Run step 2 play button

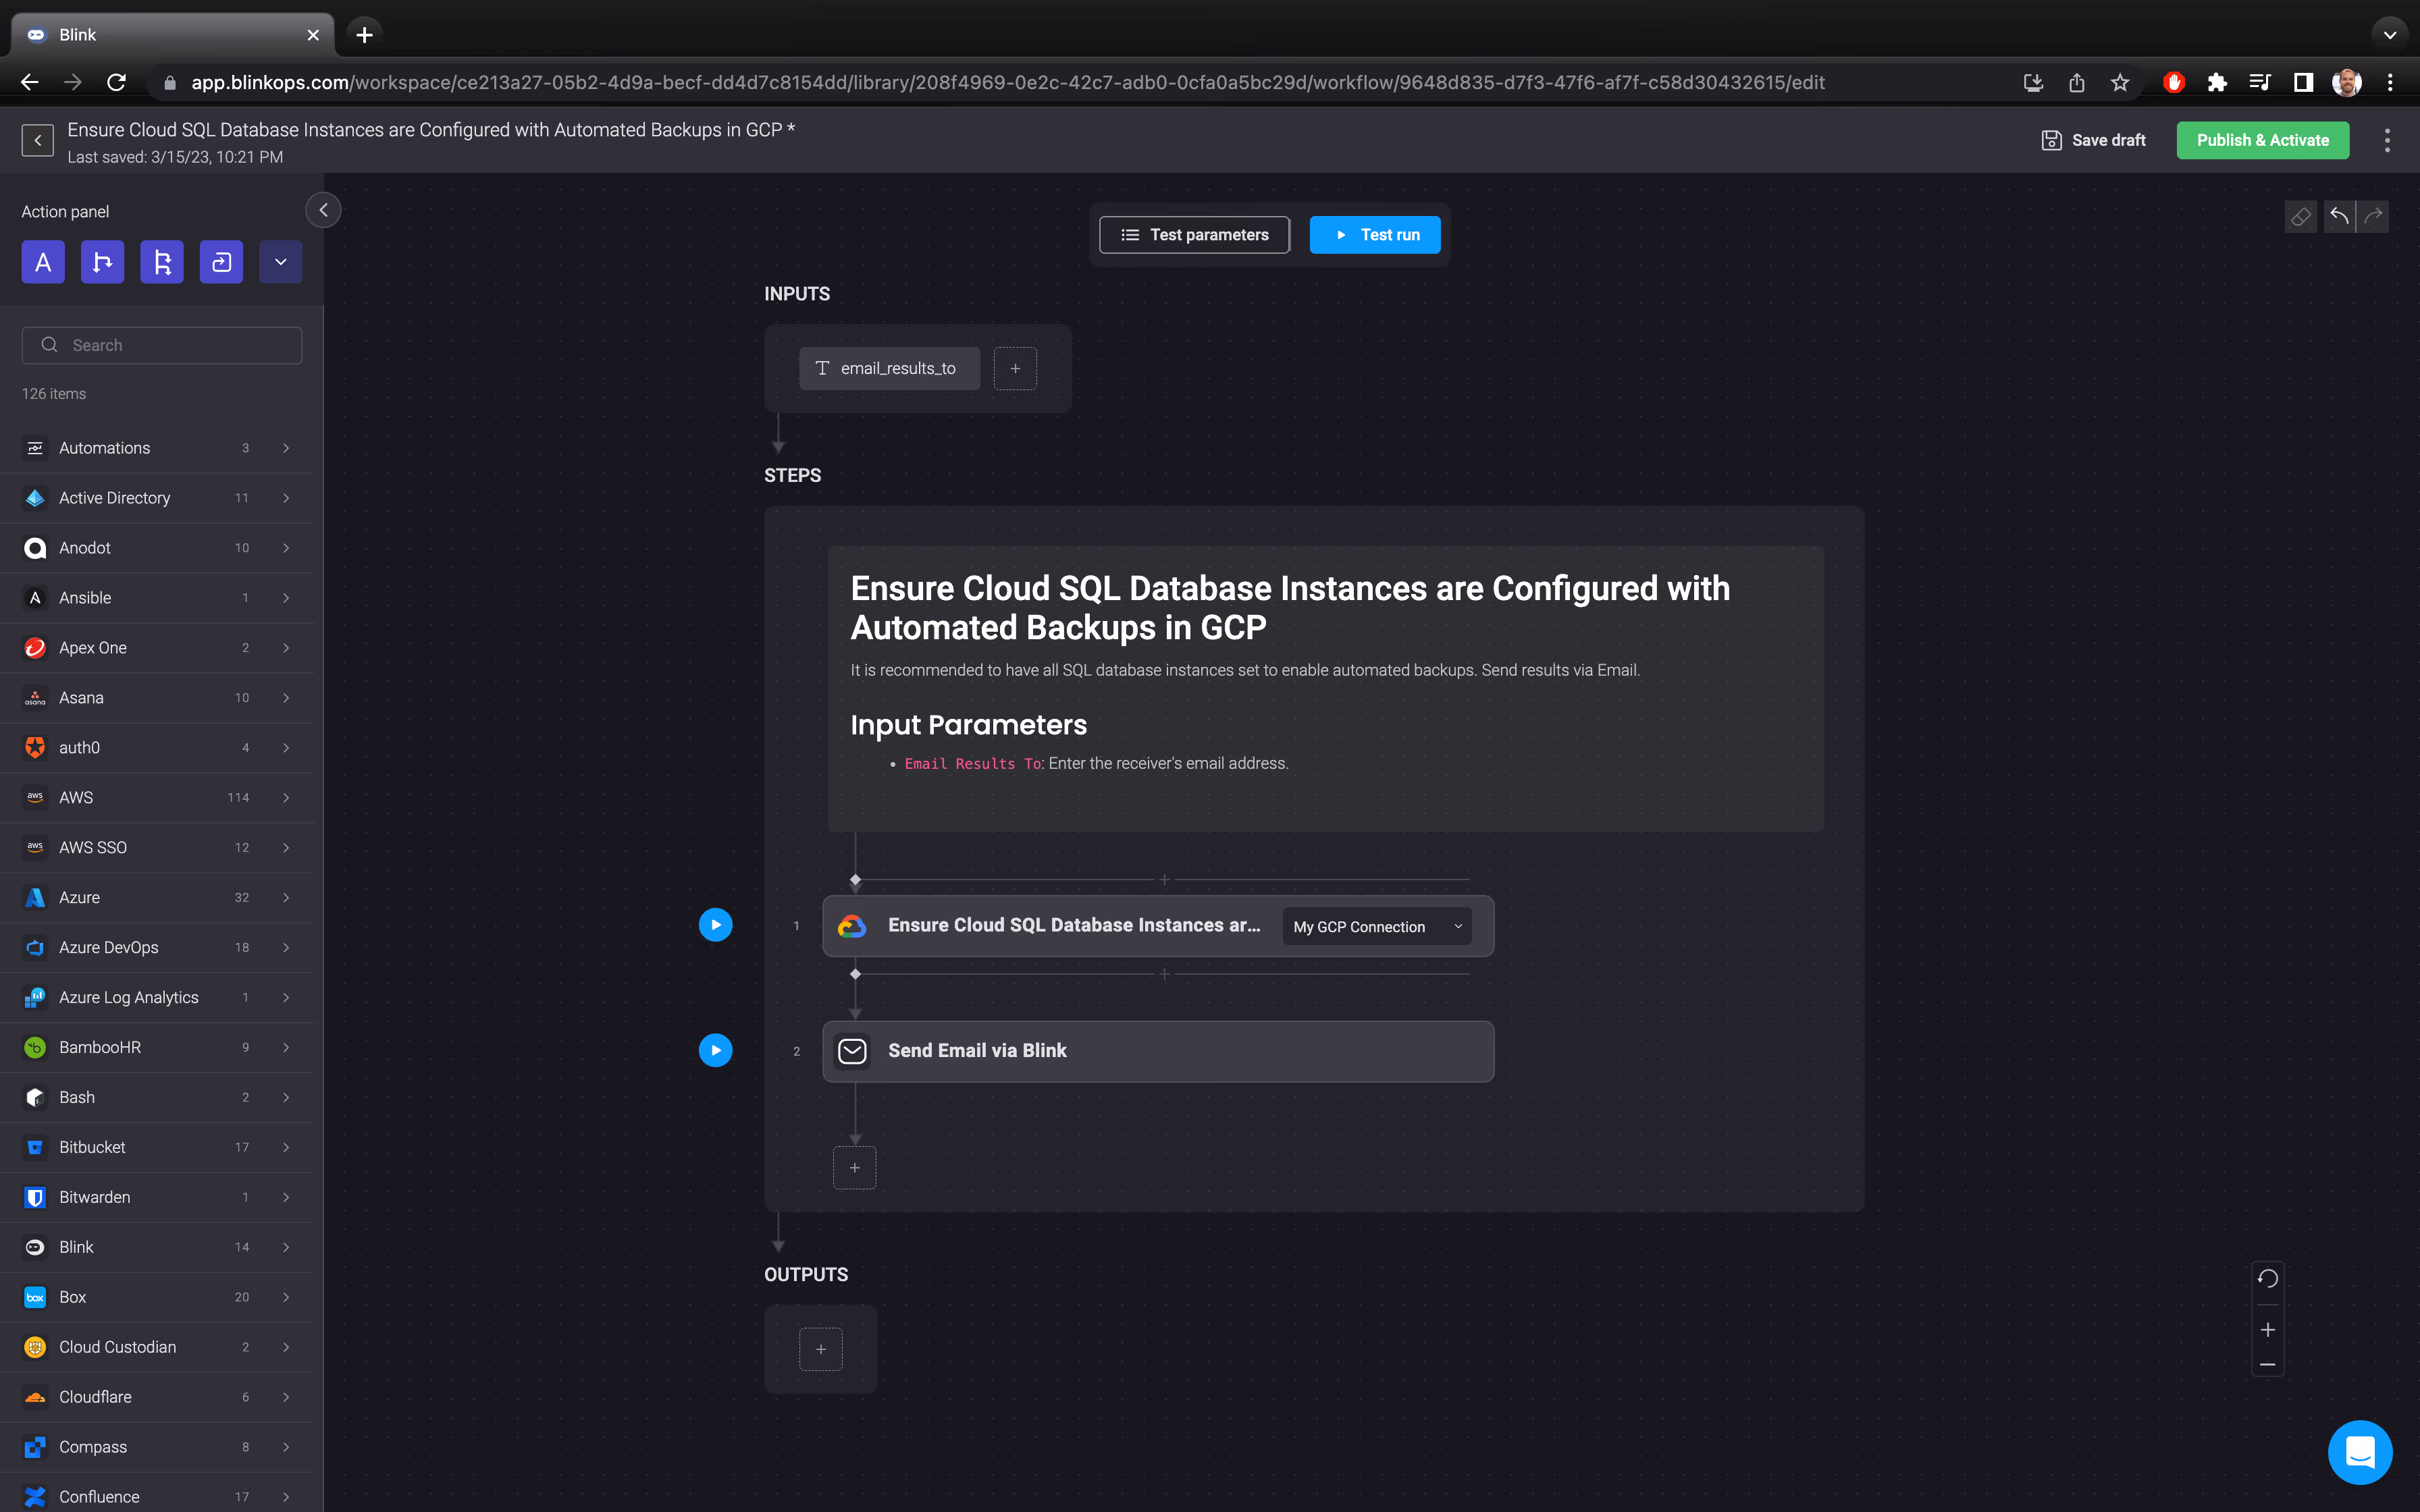click(715, 1050)
